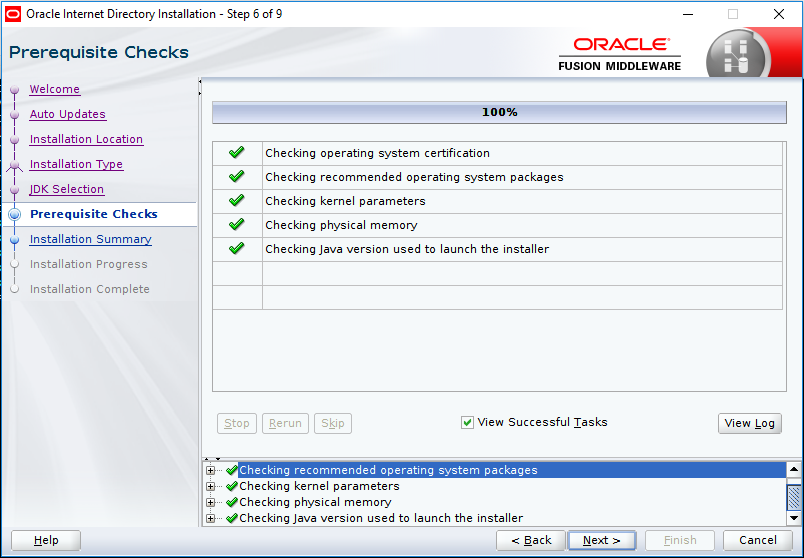Image resolution: width=804 pixels, height=558 pixels.
Task: Click the Oracle installer icon in title bar
Action: [13, 14]
